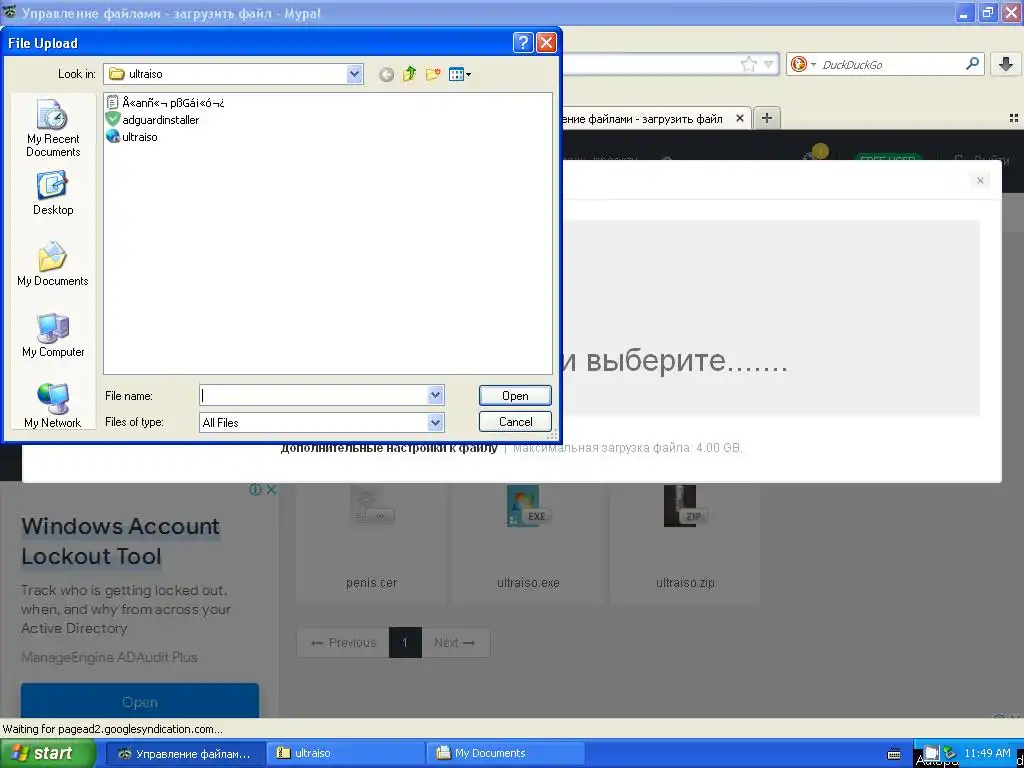The image size is (1024, 768).
Task: Close the upload modal with X
Action: coord(980,180)
